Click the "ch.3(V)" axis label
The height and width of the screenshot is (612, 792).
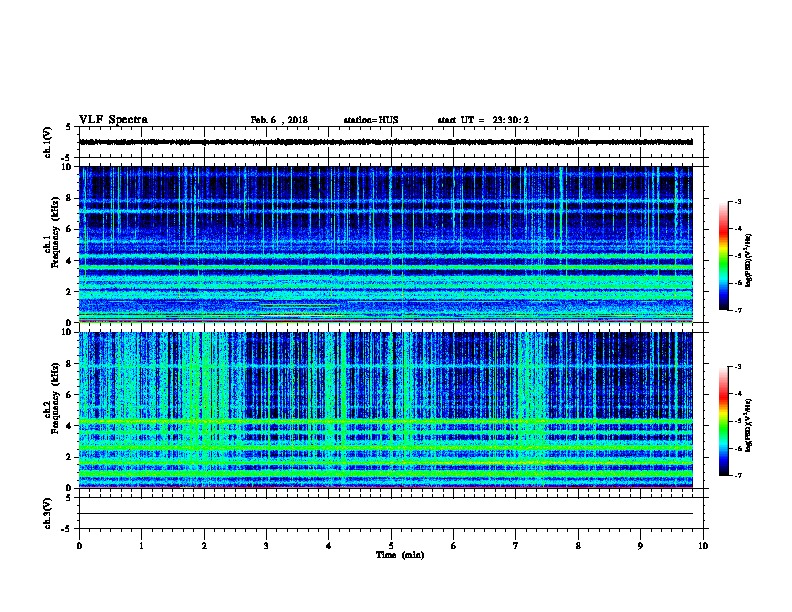(x=47, y=514)
